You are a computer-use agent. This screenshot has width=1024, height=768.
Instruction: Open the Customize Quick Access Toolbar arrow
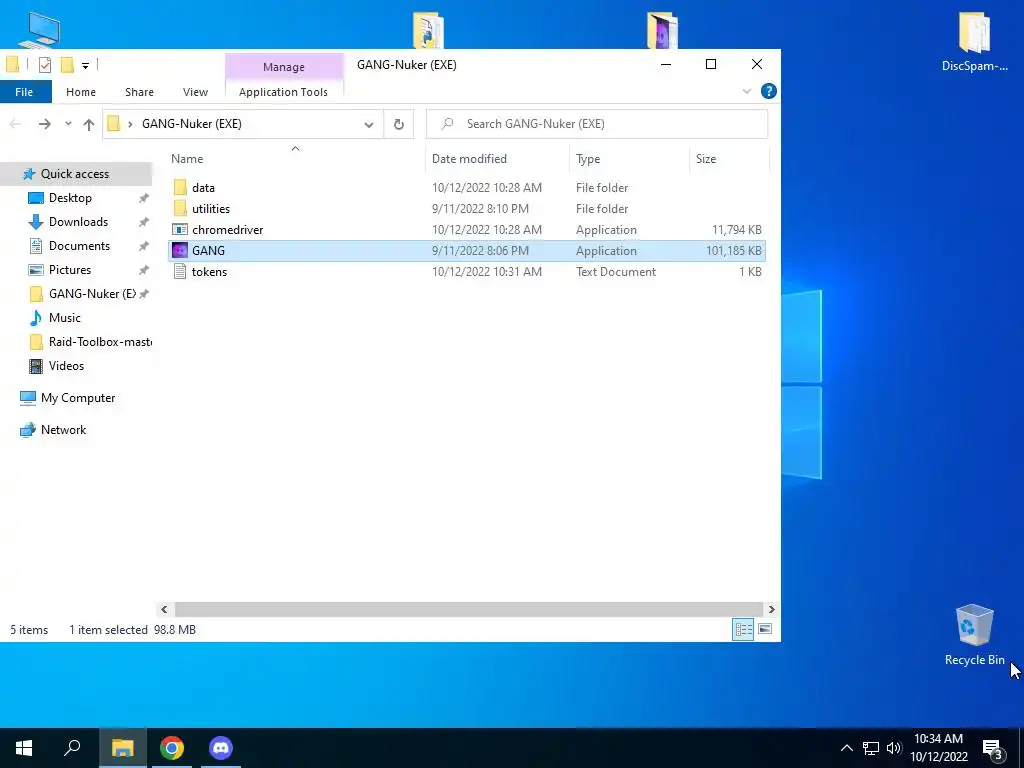pos(85,65)
